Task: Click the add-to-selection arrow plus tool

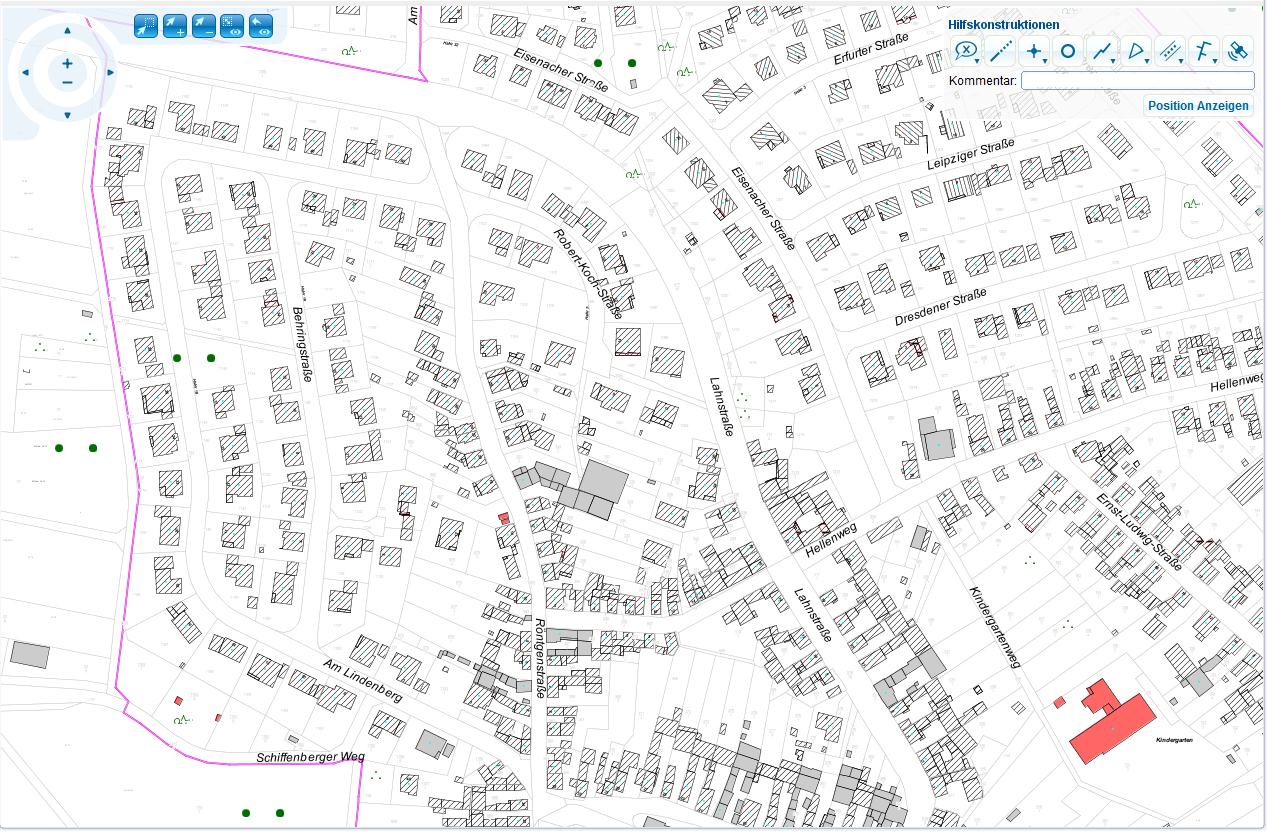Action: [175, 25]
